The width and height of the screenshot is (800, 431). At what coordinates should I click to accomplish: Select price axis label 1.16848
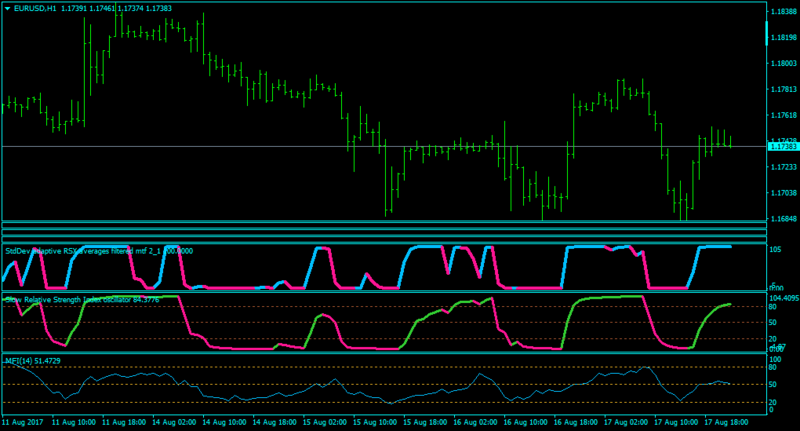(x=784, y=219)
